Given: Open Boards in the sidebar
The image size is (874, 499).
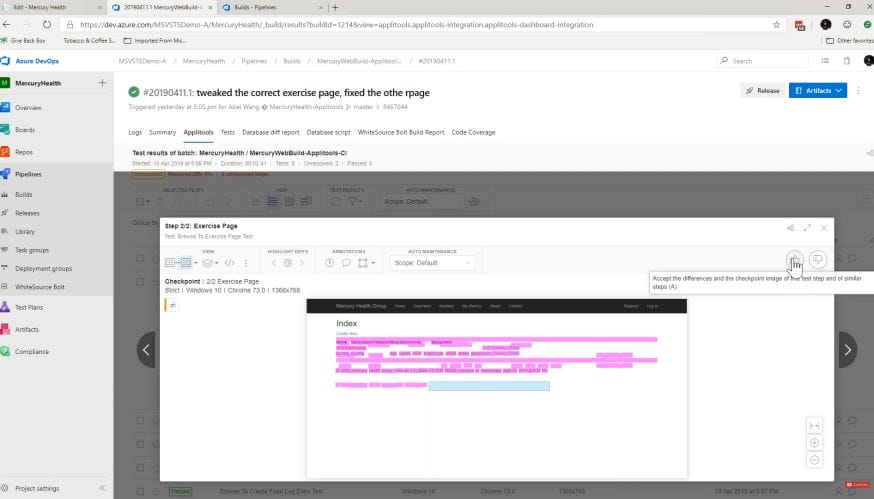Looking at the screenshot, I should [x=25, y=130].
